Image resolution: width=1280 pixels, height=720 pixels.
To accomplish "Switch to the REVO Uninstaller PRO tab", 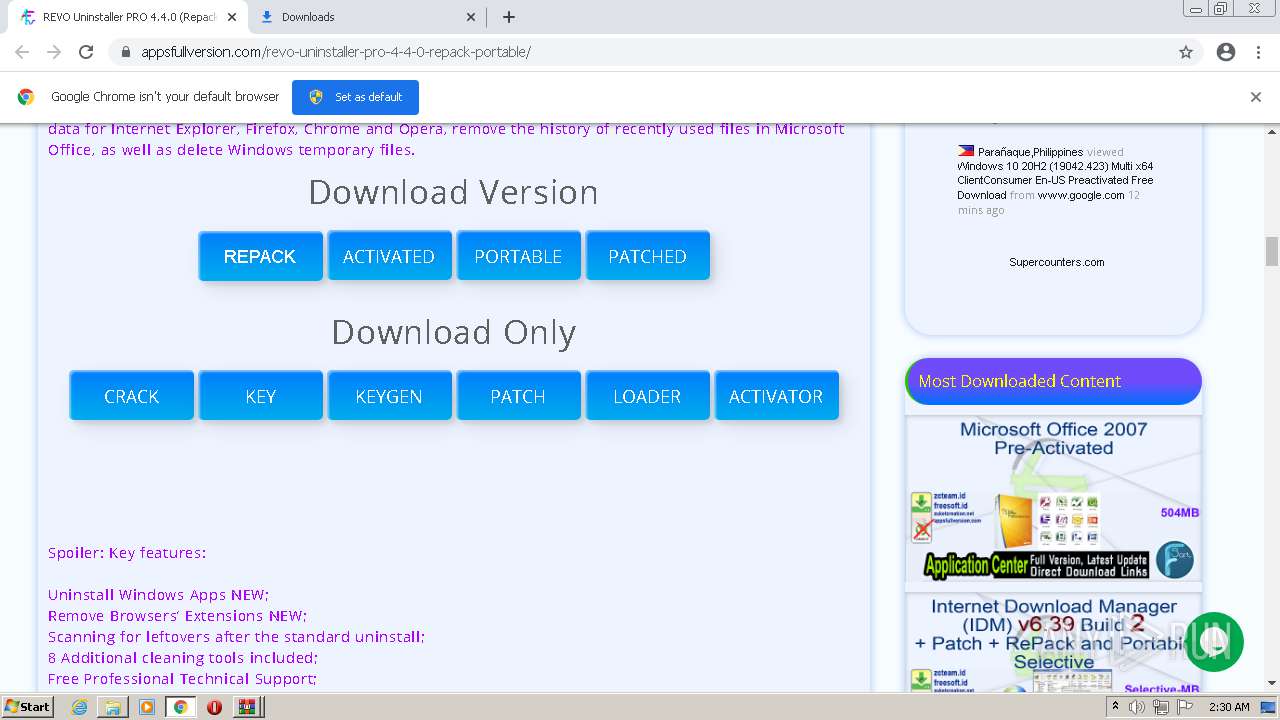I will (128, 17).
